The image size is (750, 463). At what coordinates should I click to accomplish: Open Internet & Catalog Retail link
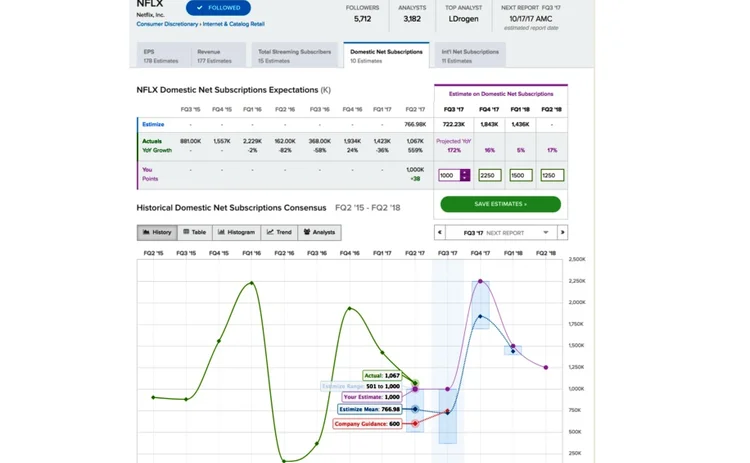233,24
